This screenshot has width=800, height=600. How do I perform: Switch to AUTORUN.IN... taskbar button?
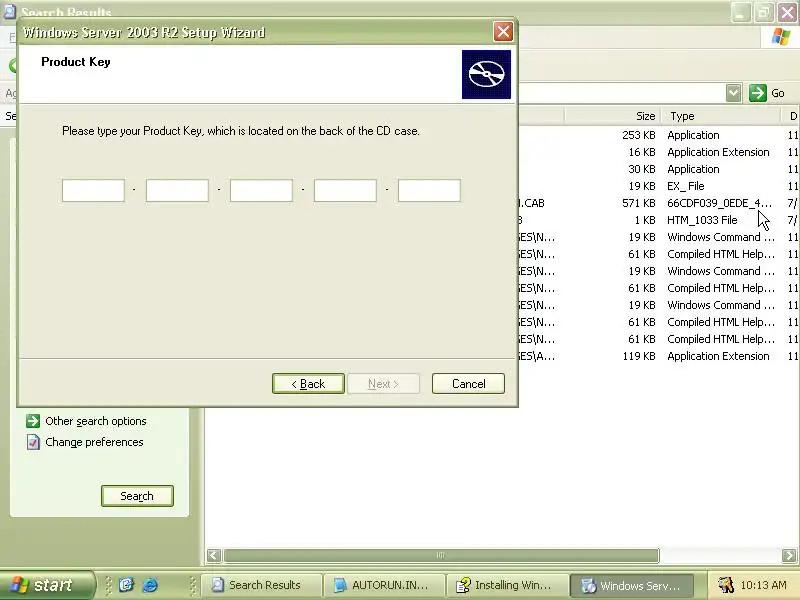coord(385,585)
